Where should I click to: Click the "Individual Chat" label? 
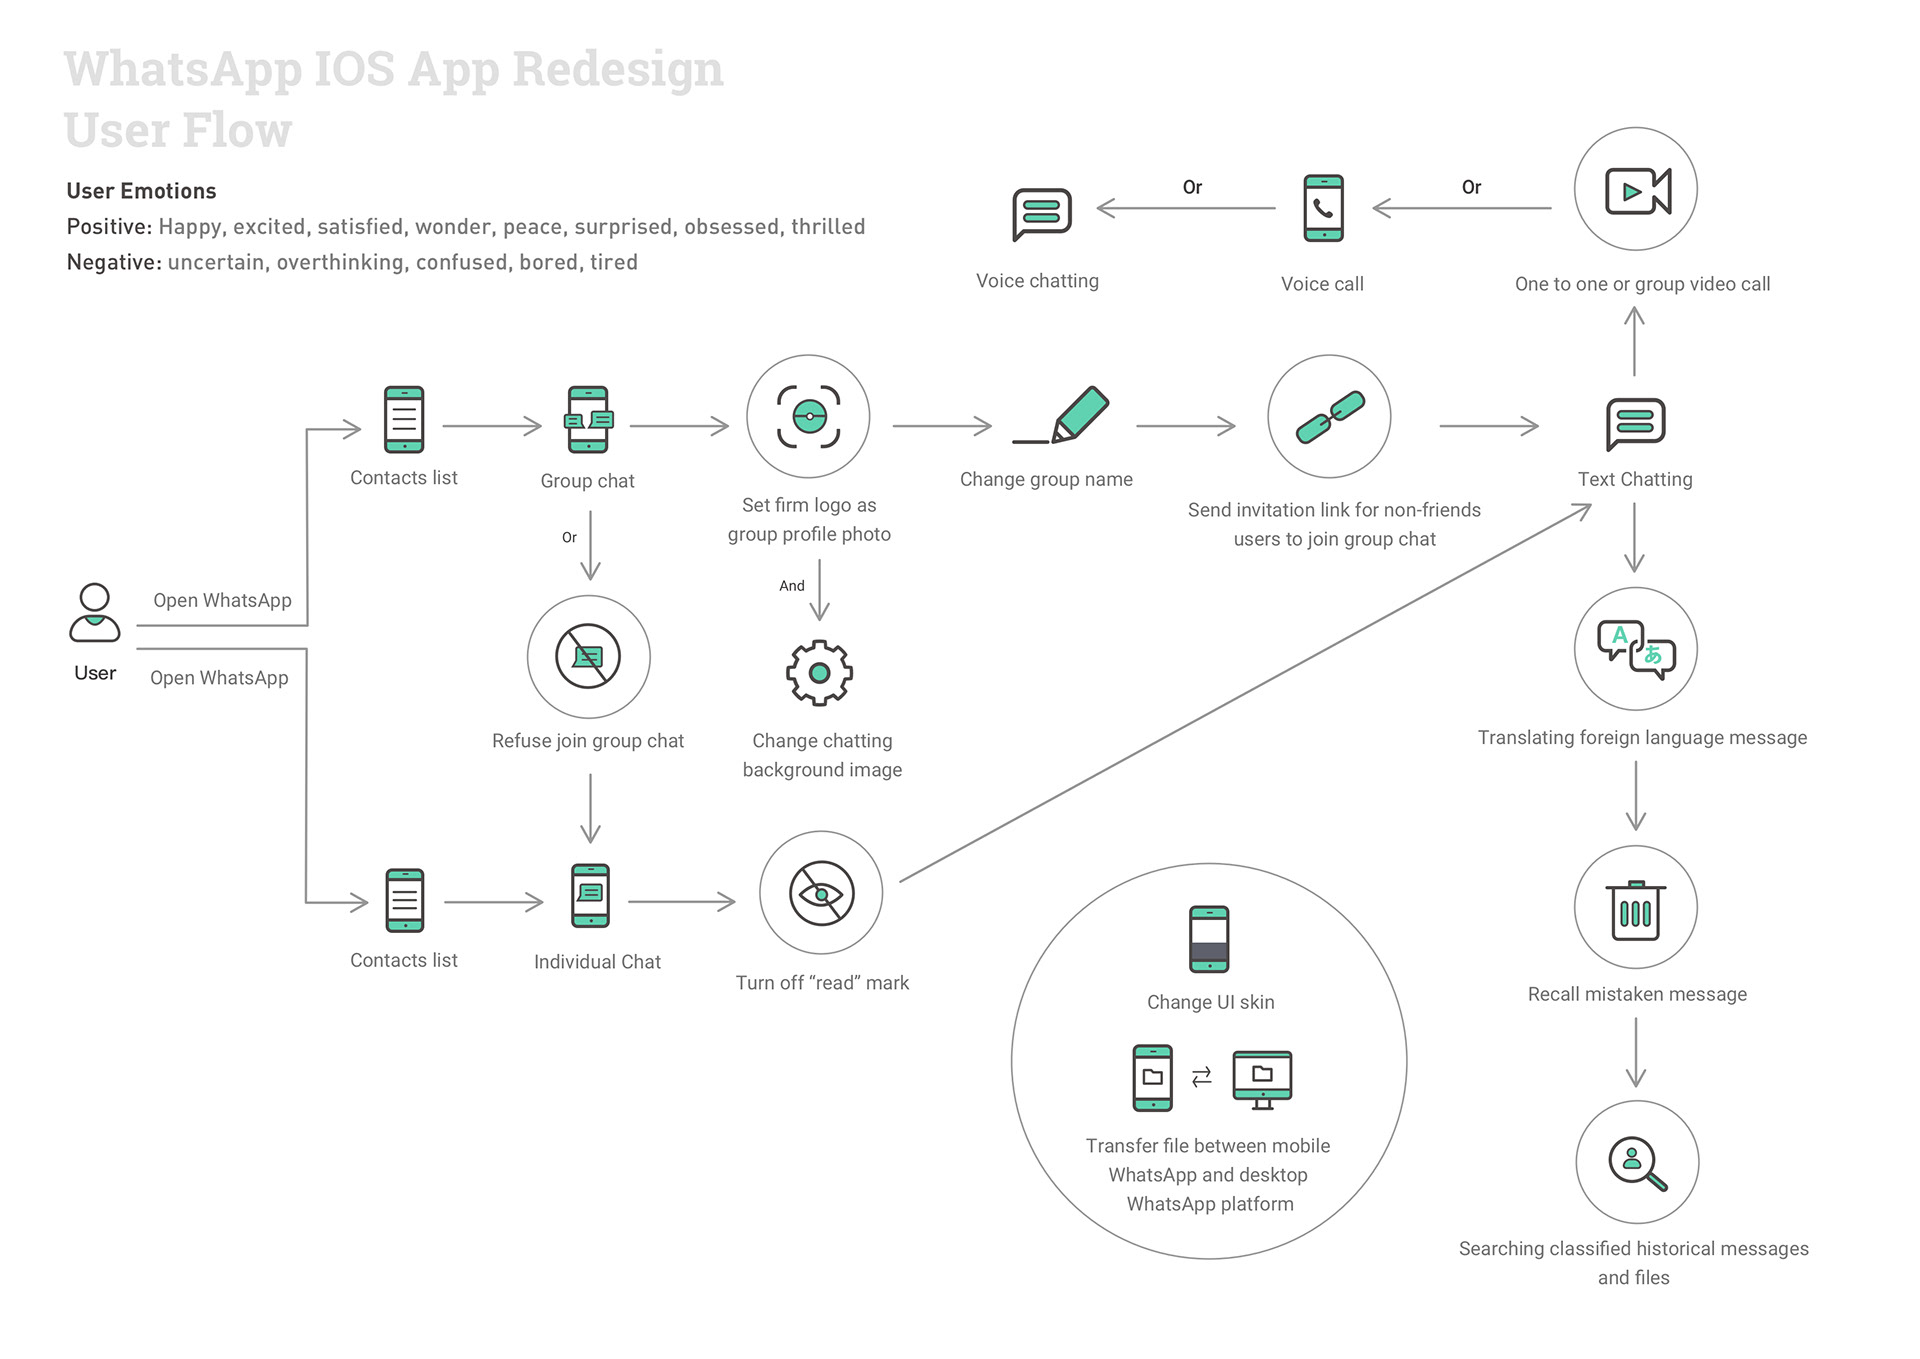(597, 962)
